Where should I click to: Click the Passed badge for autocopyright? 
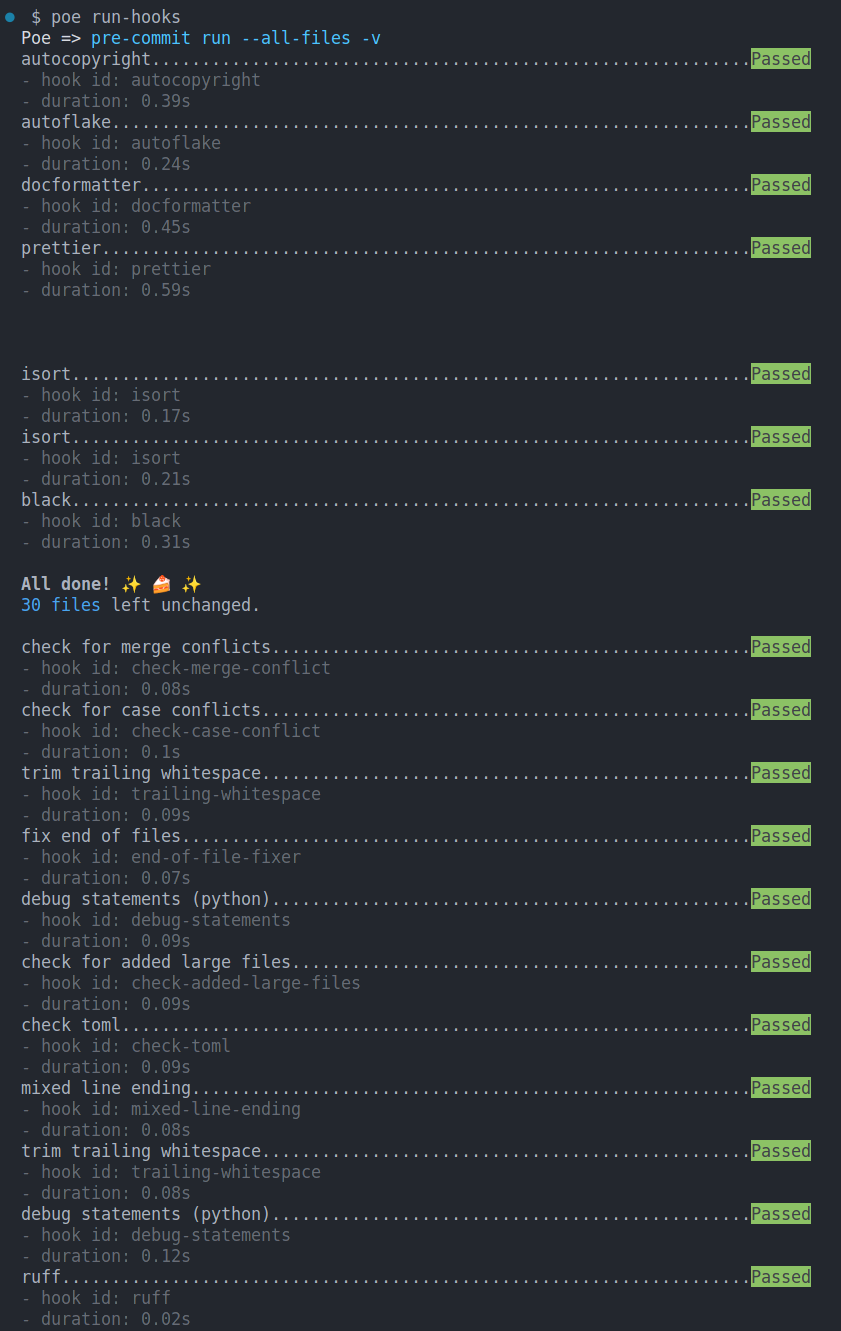point(780,58)
